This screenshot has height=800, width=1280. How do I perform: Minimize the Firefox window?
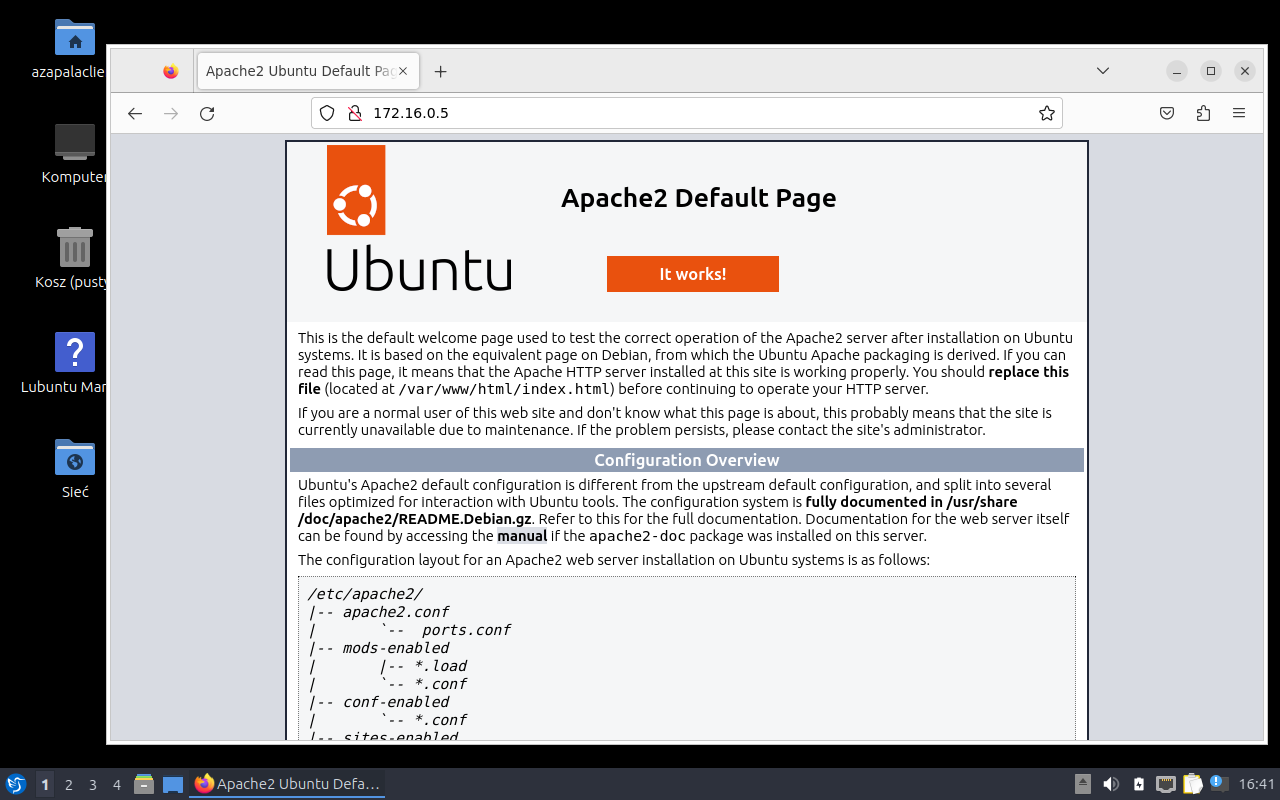click(1177, 71)
